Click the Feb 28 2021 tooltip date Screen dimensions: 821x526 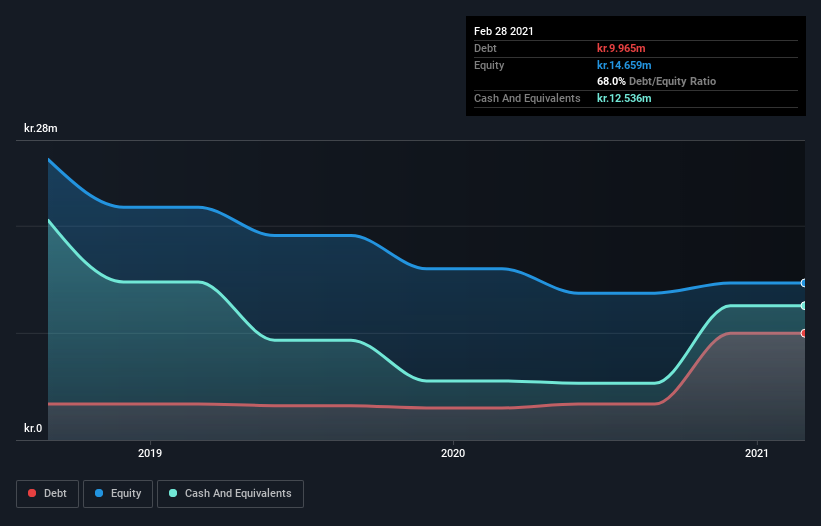click(504, 31)
